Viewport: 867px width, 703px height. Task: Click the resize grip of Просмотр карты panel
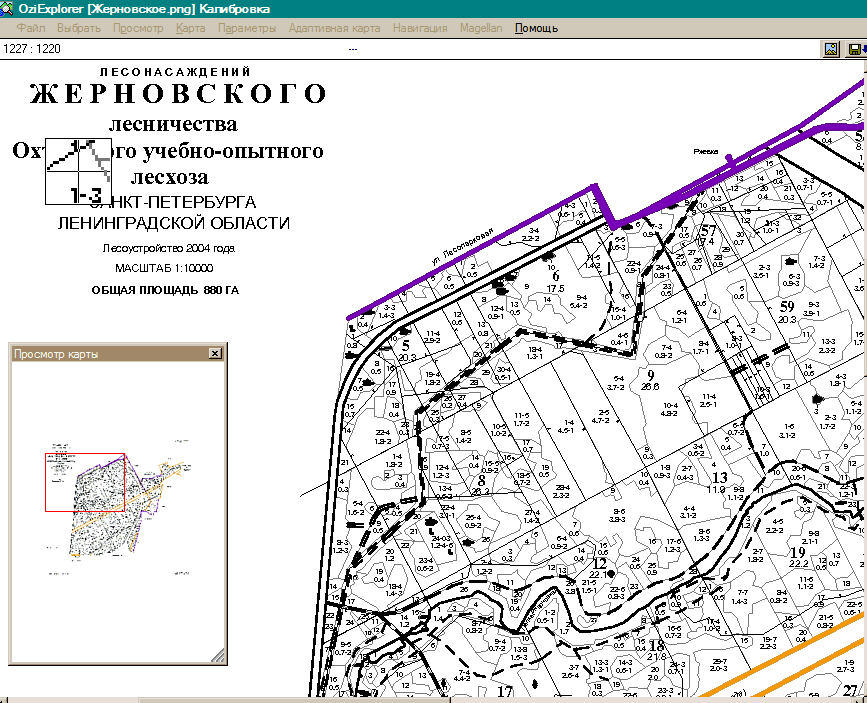click(218, 655)
